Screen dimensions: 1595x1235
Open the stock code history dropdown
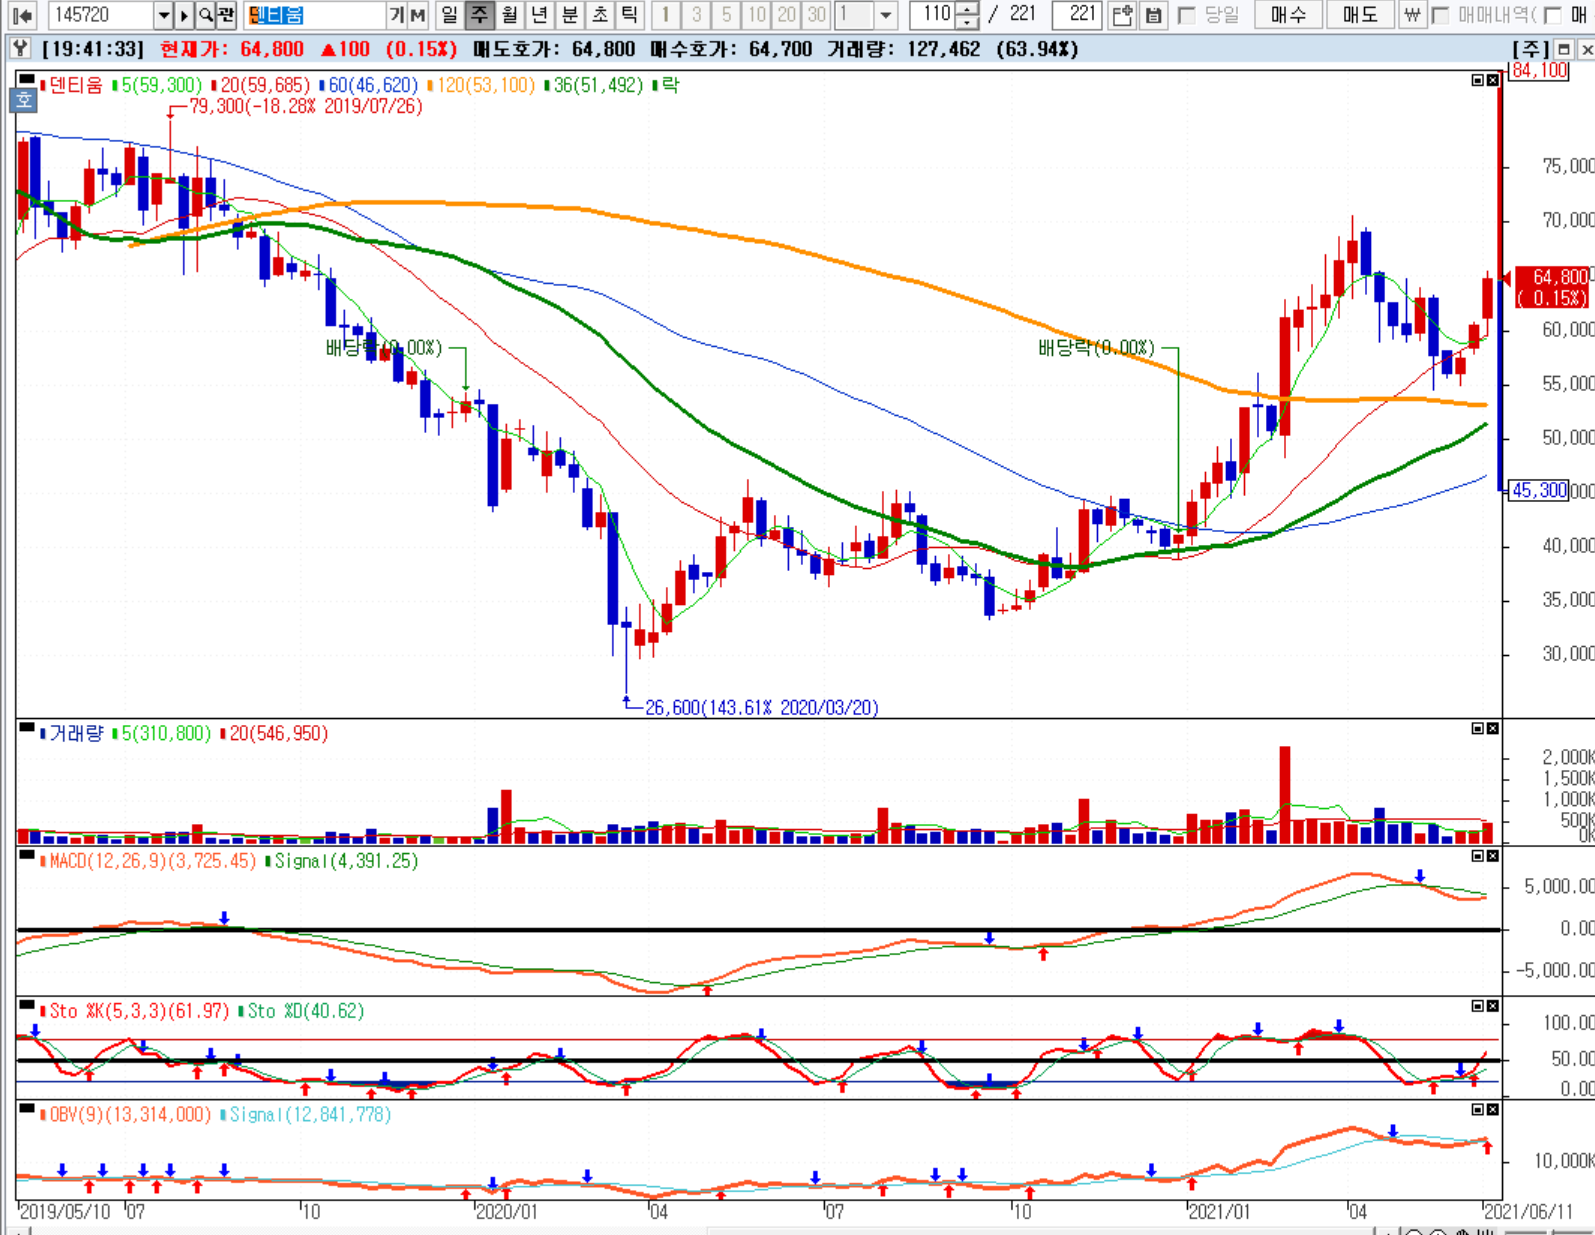[x=164, y=15]
